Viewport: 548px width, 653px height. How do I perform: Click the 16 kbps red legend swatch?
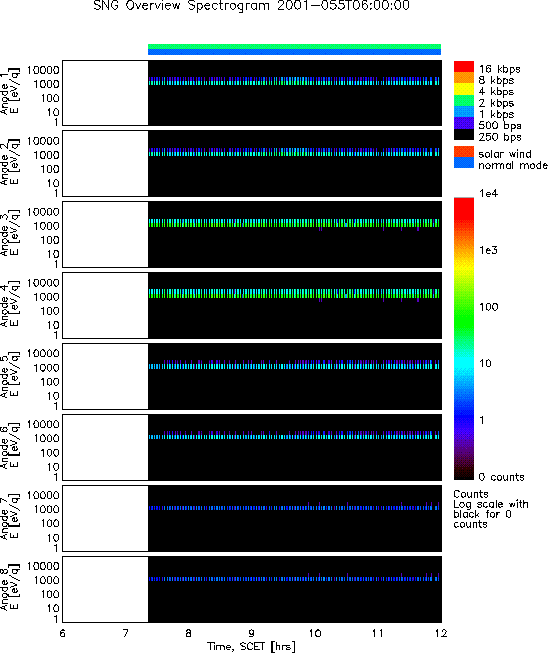464,67
